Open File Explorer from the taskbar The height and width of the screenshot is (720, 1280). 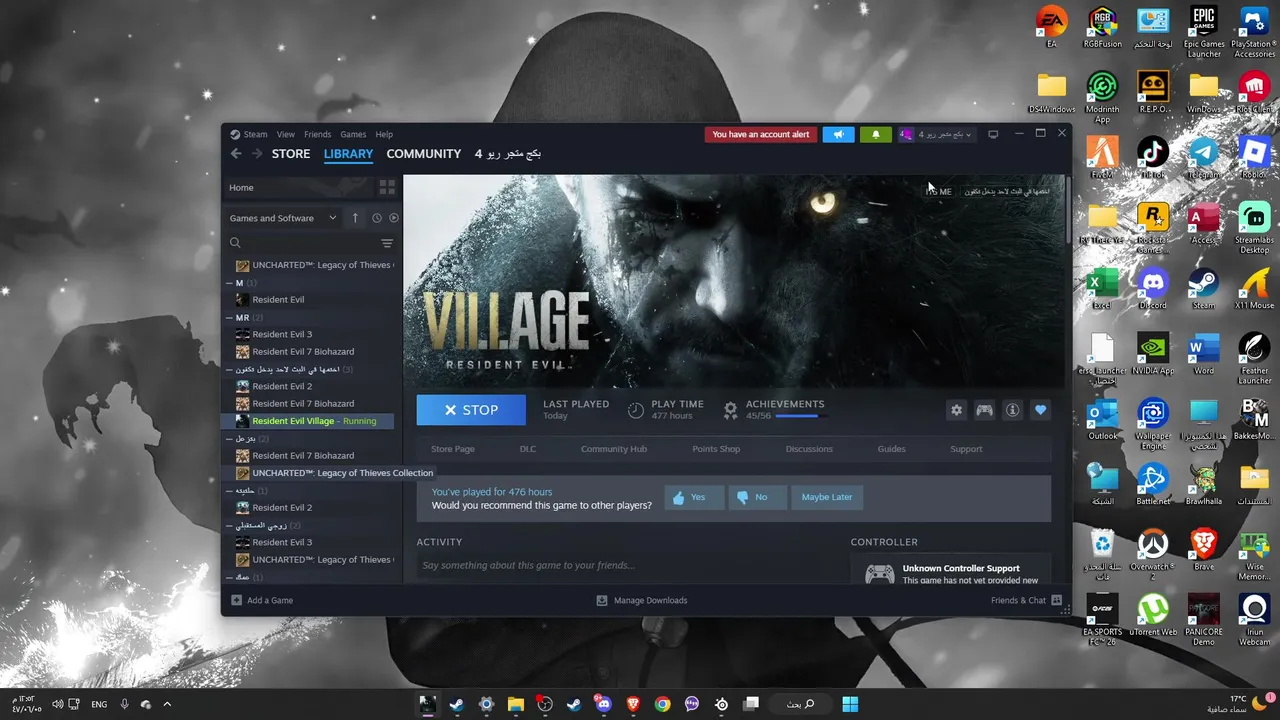[515, 704]
